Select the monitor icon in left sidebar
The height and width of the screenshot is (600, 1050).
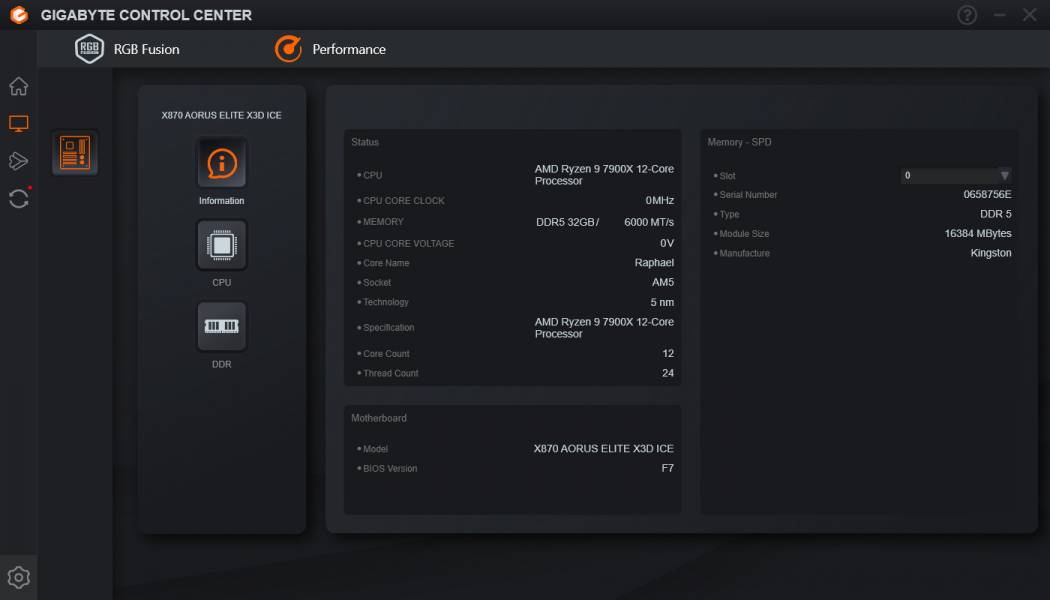click(x=18, y=124)
